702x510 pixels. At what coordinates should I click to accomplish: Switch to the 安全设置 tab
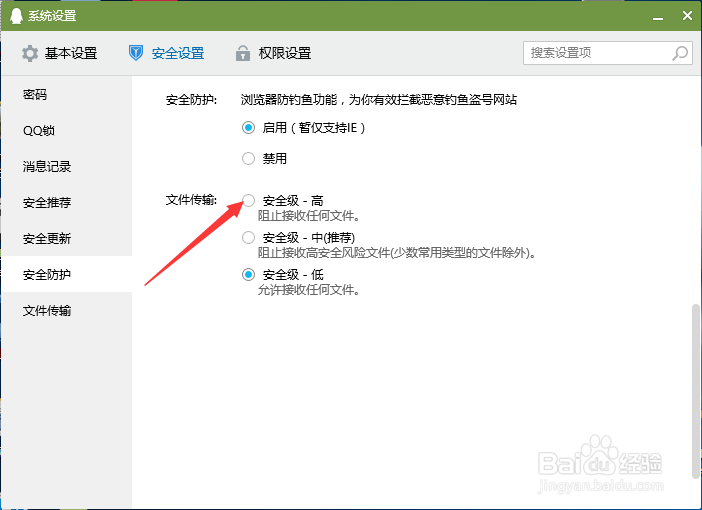pyautogui.click(x=167, y=53)
